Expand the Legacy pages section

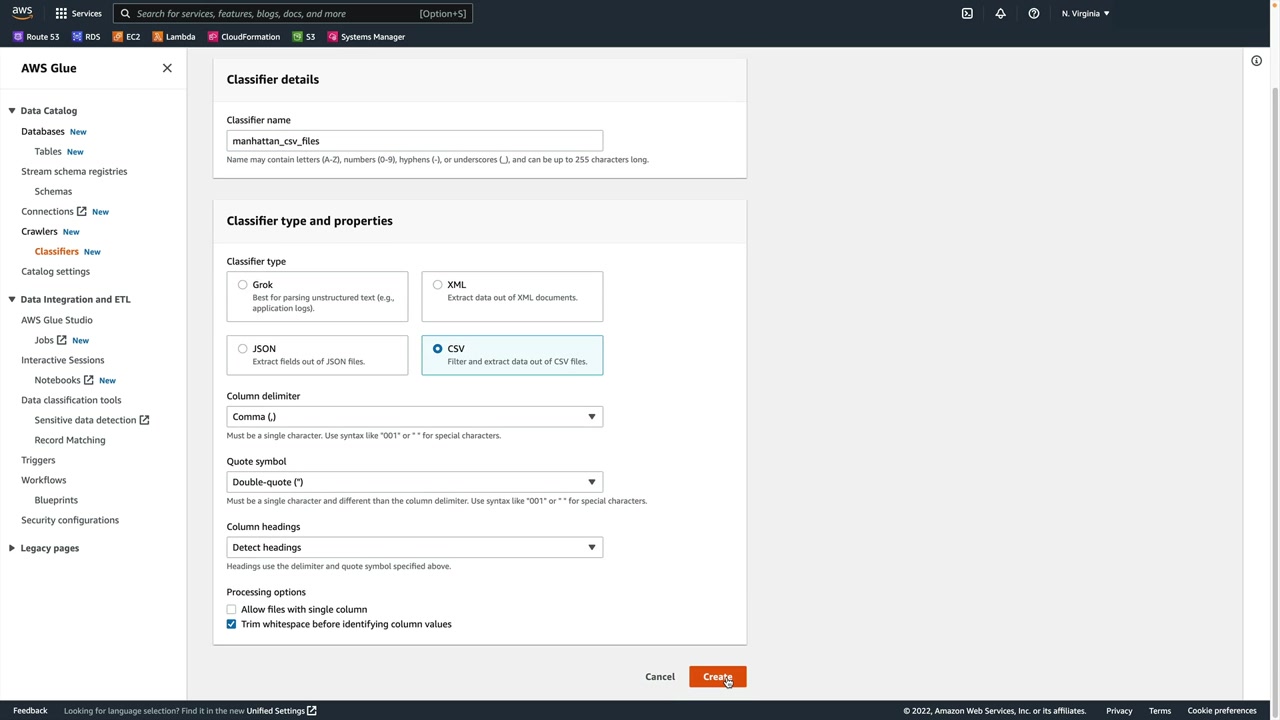(x=12, y=548)
